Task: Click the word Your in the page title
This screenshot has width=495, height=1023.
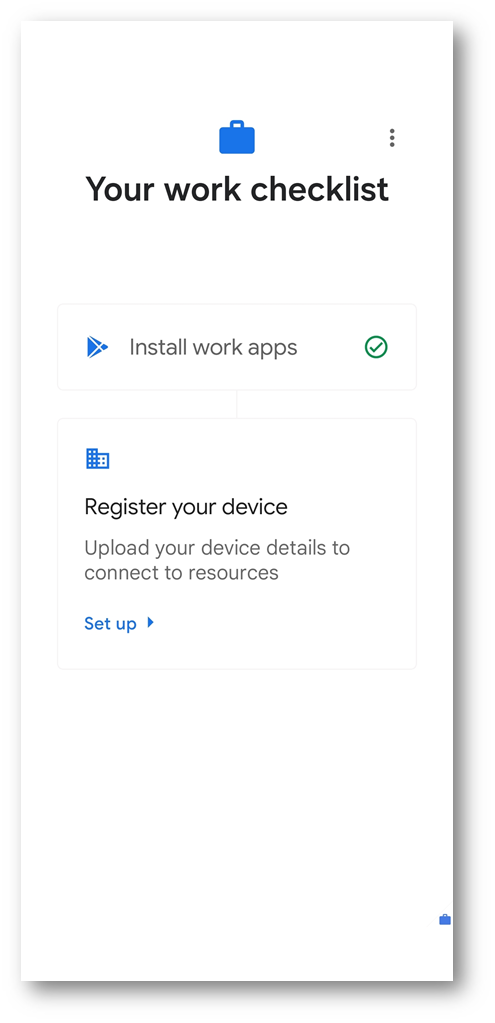Action: [121, 189]
